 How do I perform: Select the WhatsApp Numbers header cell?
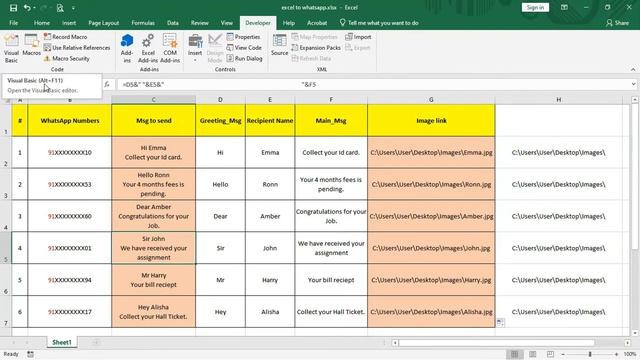pyautogui.click(x=70, y=120)
